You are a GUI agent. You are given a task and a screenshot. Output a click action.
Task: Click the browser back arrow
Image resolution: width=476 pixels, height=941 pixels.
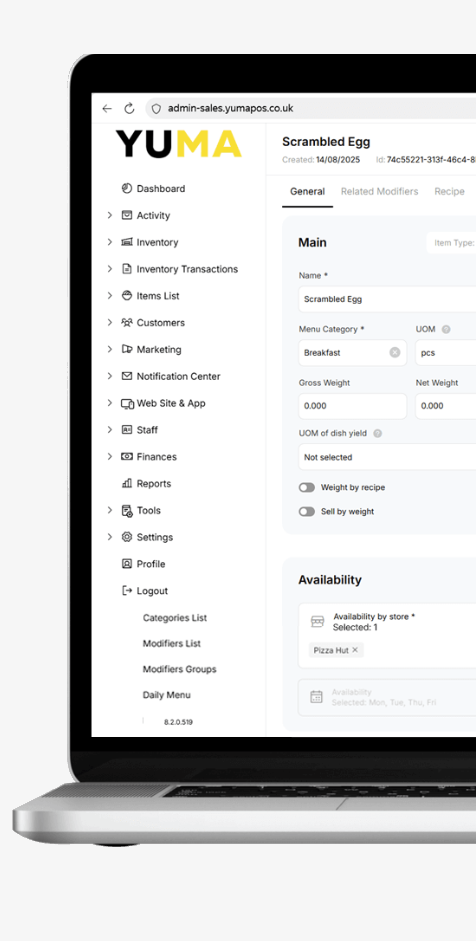click(107, 109)
